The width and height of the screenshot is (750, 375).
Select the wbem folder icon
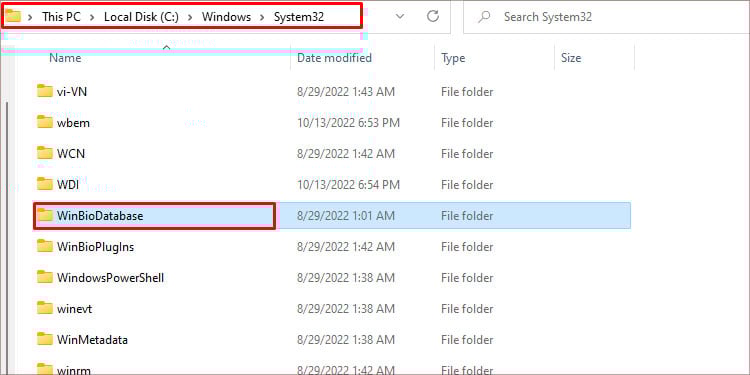44,122
